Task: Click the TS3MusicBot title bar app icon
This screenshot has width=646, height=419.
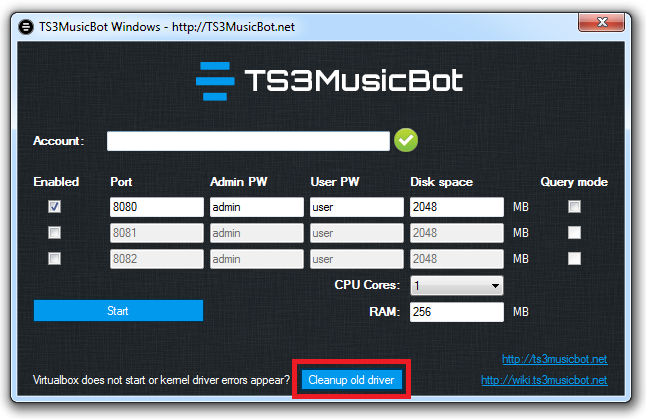Action: [26, 27]
